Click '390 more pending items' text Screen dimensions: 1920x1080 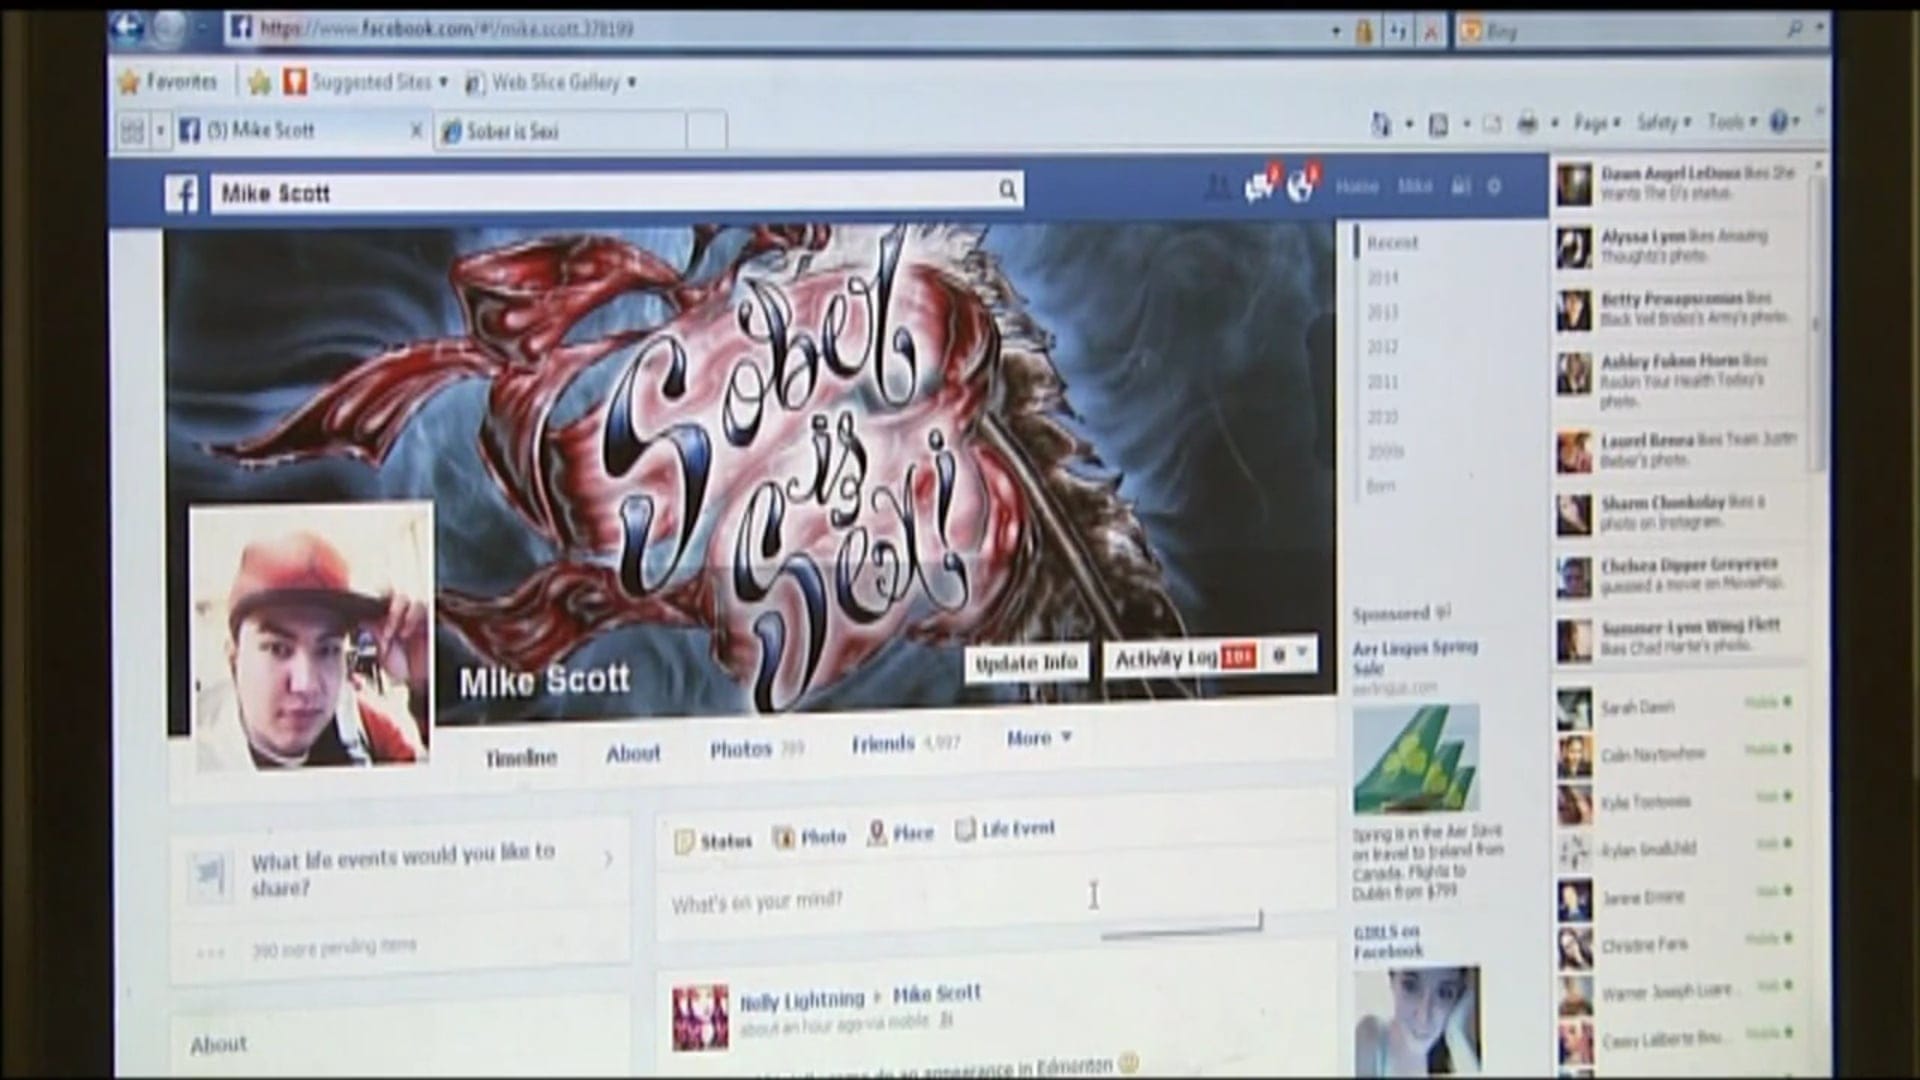[x=334, y=947]
